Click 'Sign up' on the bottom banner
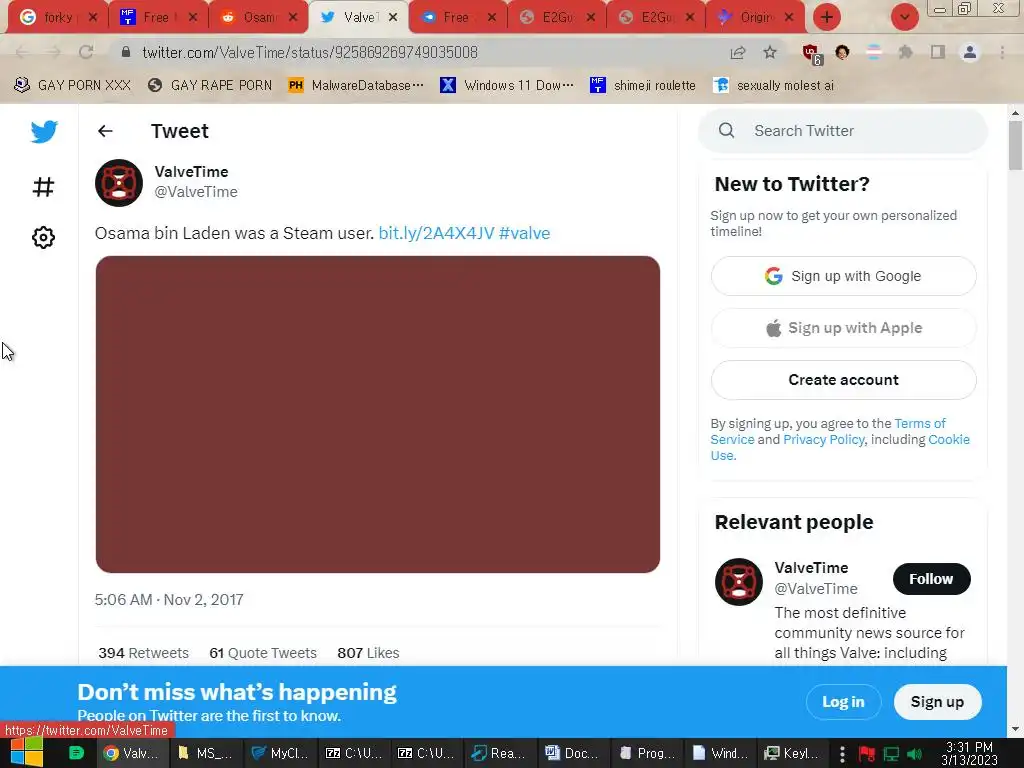This screenshot has height=768, width=1024. pyautogui.click(x=937, y=701)
